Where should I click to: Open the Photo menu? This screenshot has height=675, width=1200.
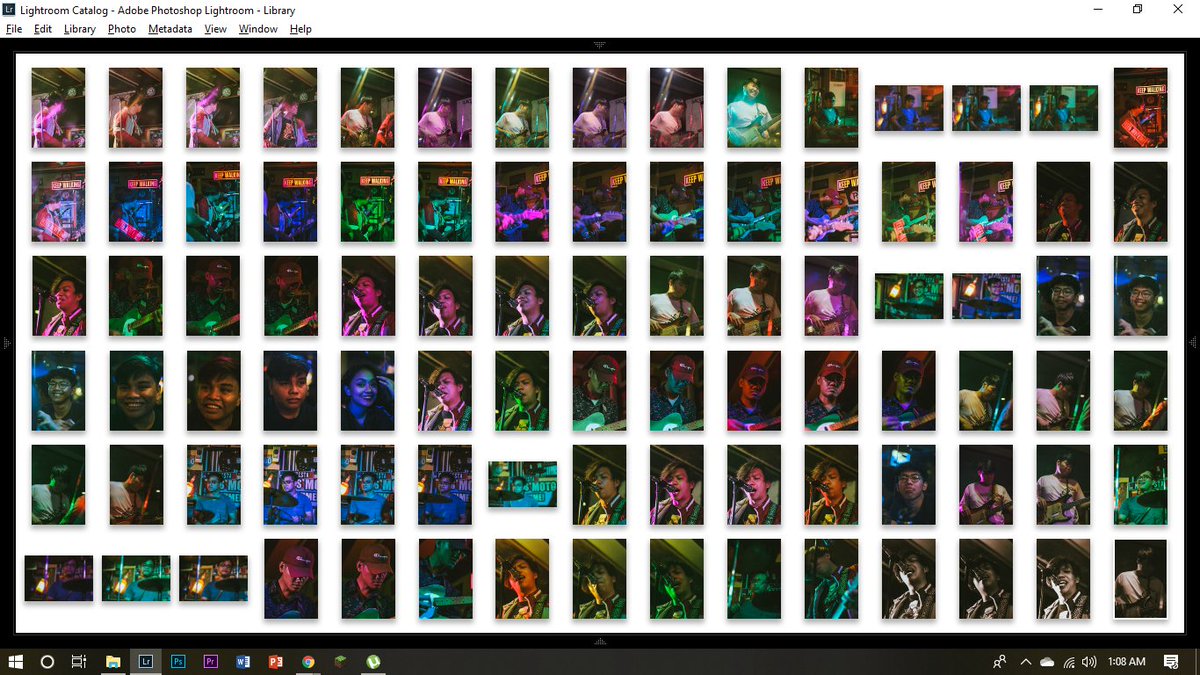[122, 29]
